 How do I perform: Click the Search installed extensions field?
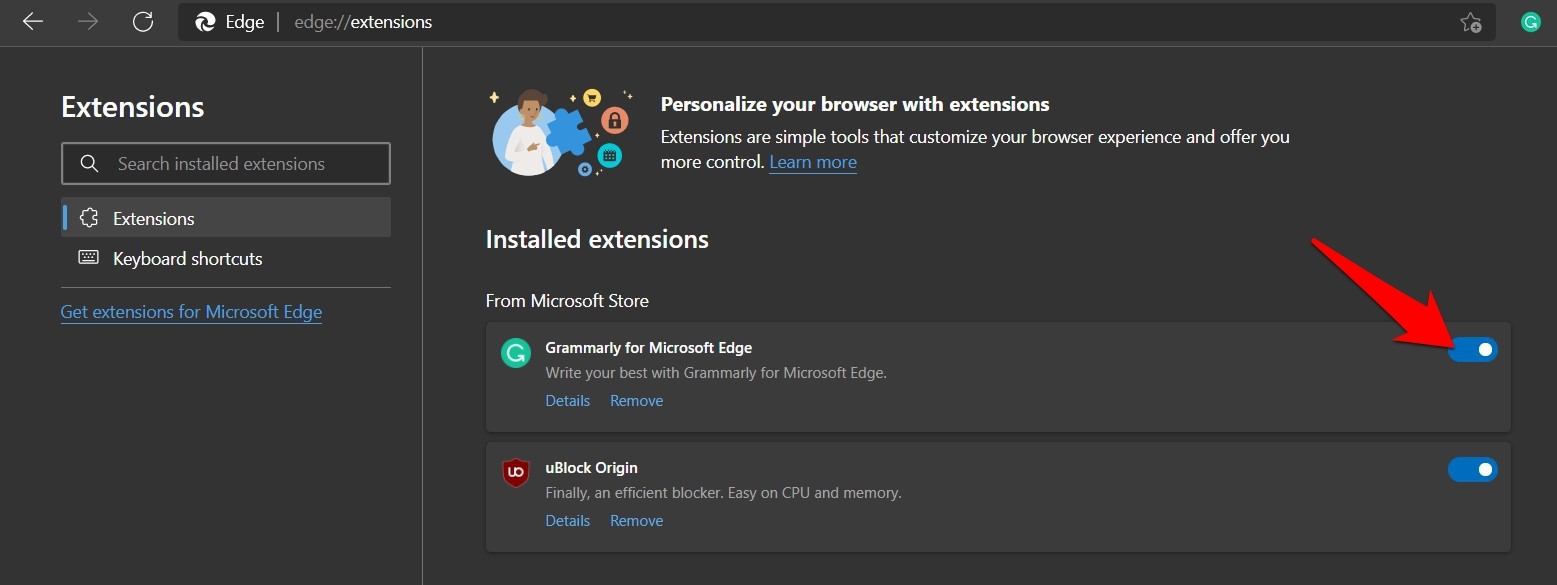240,163
